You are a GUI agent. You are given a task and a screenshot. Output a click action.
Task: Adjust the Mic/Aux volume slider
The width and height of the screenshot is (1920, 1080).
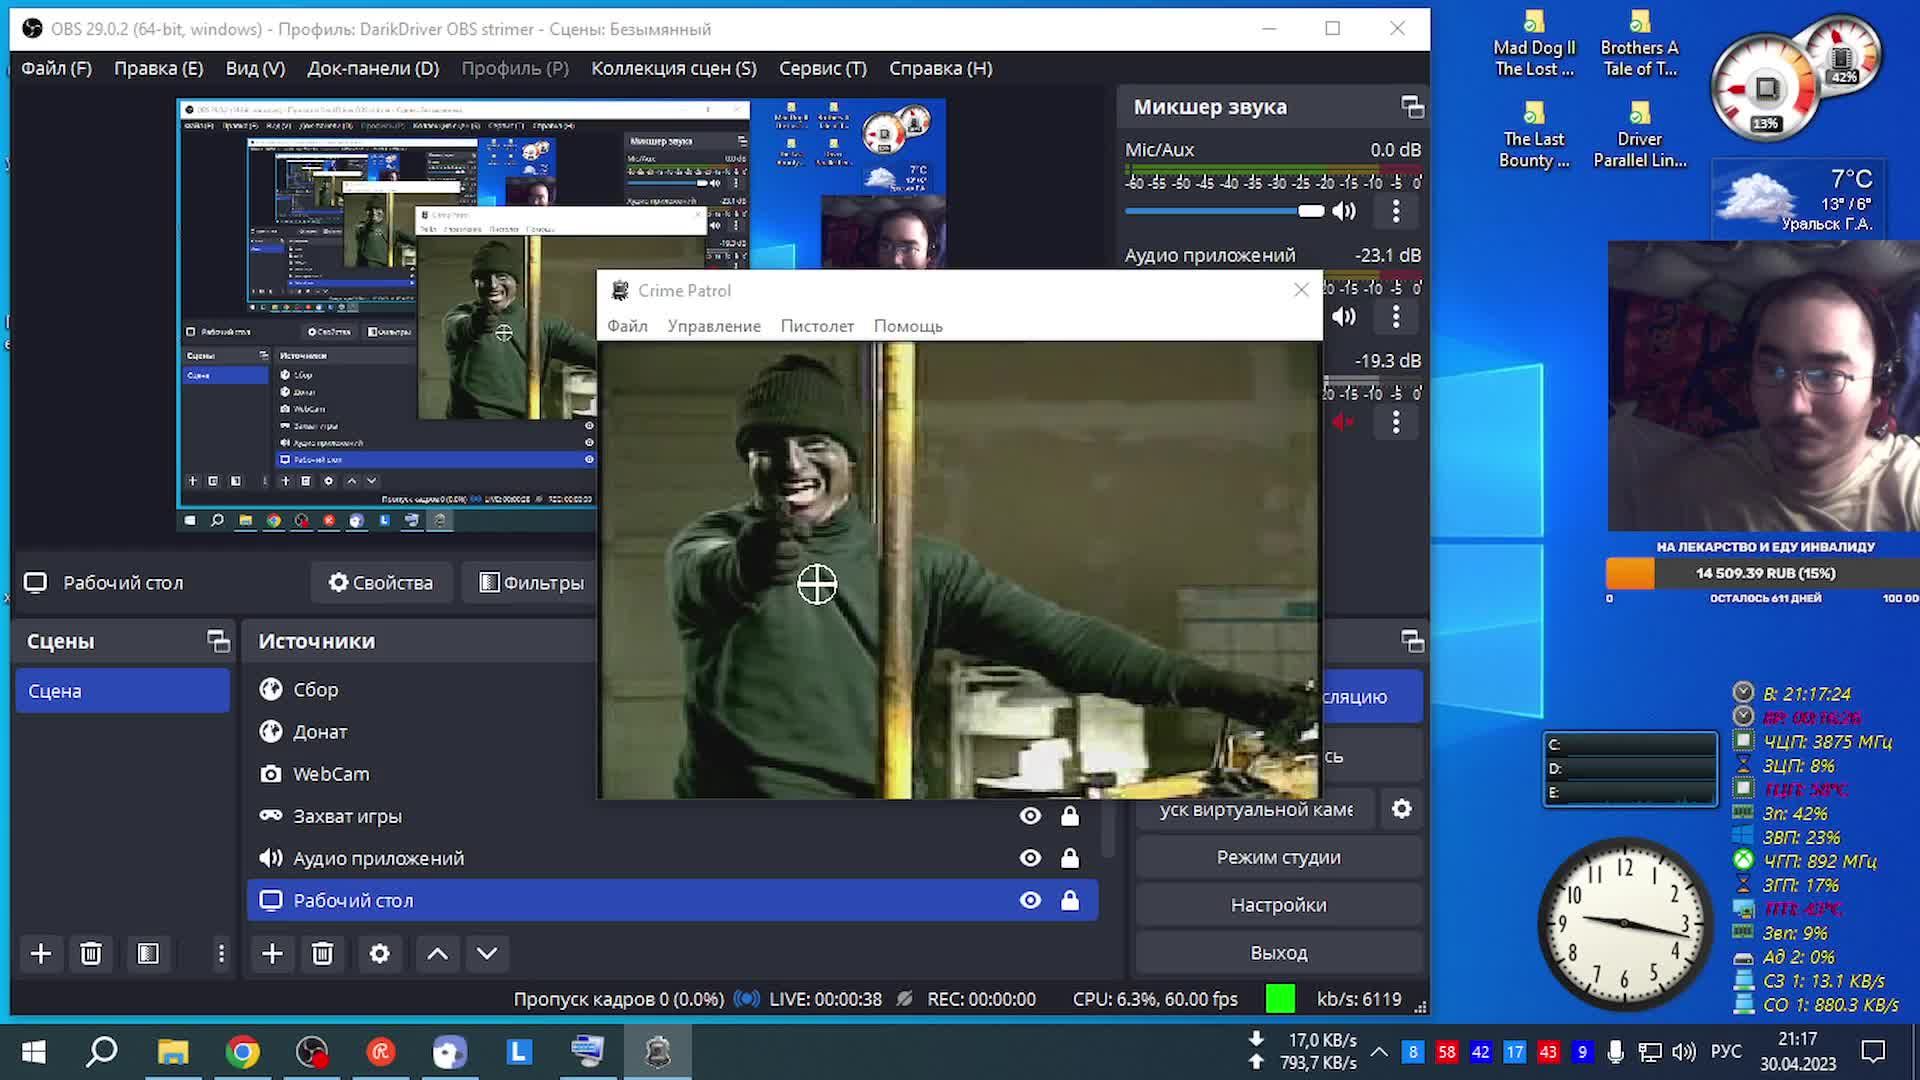click(x=1310, y=211)
